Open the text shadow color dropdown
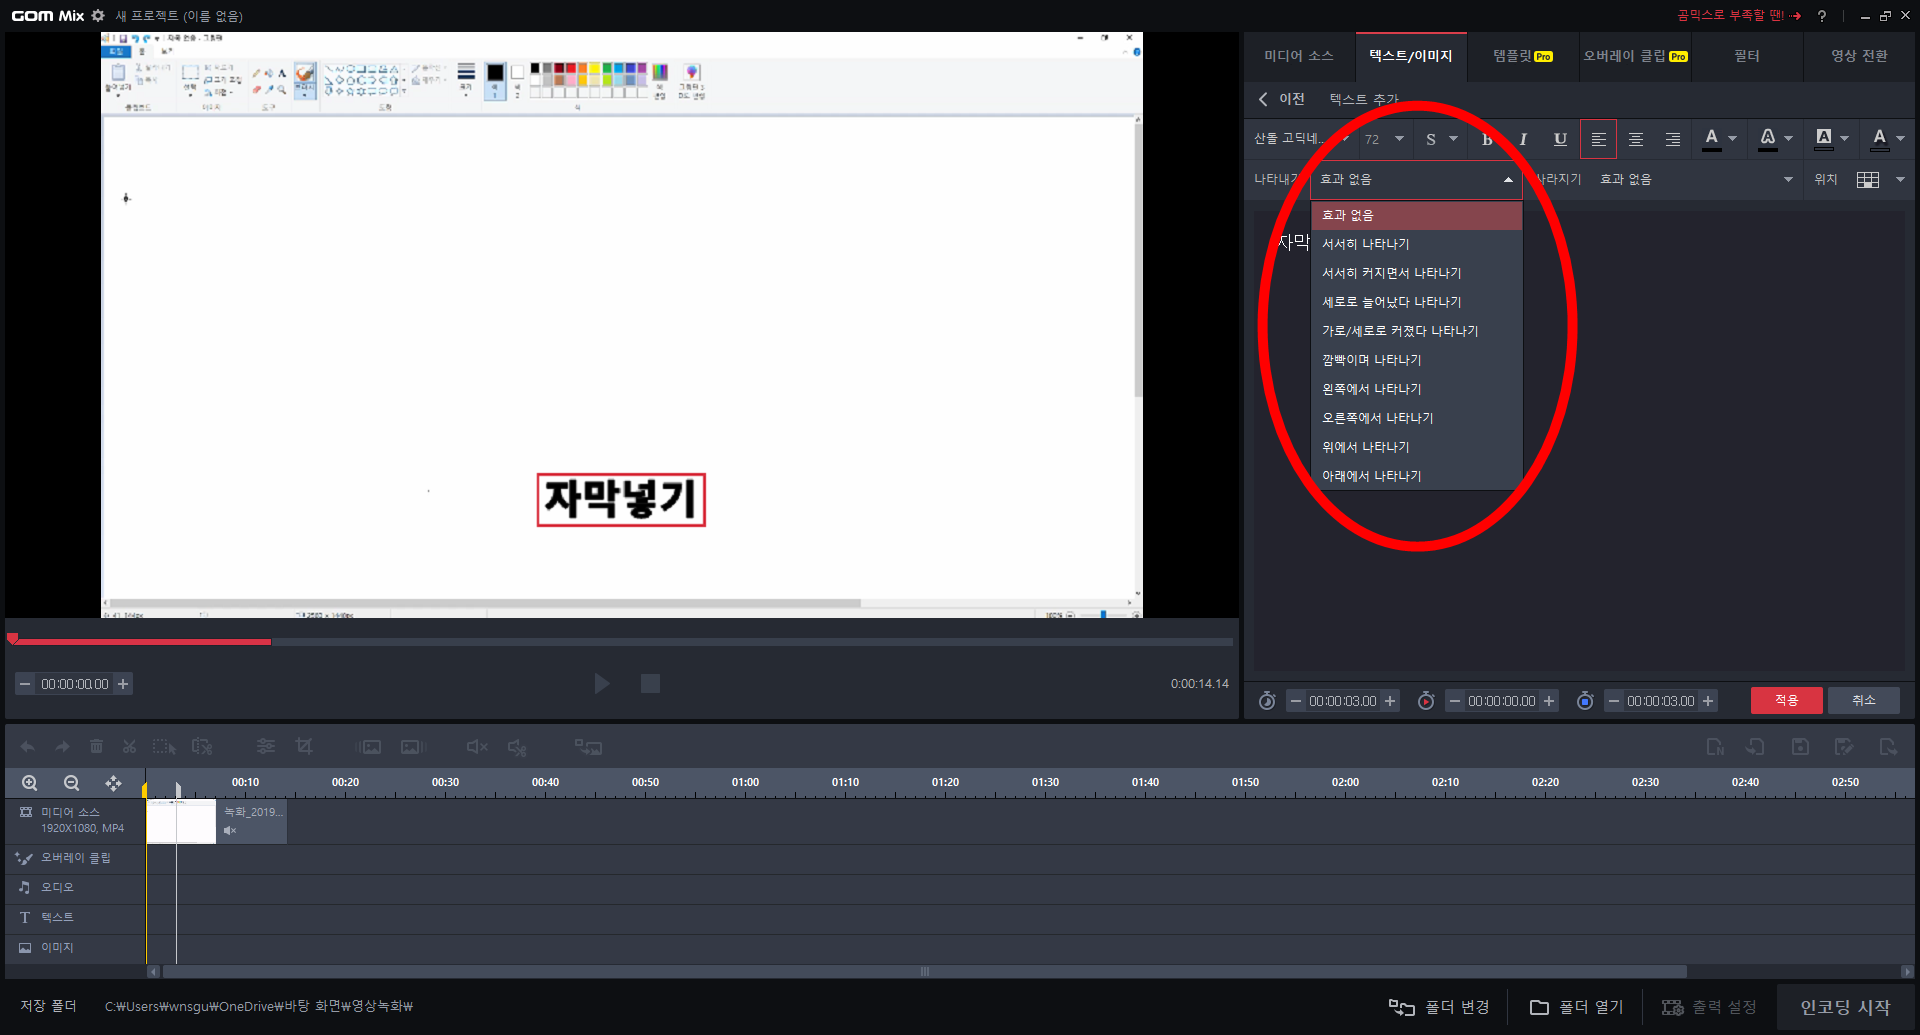 1901,139
